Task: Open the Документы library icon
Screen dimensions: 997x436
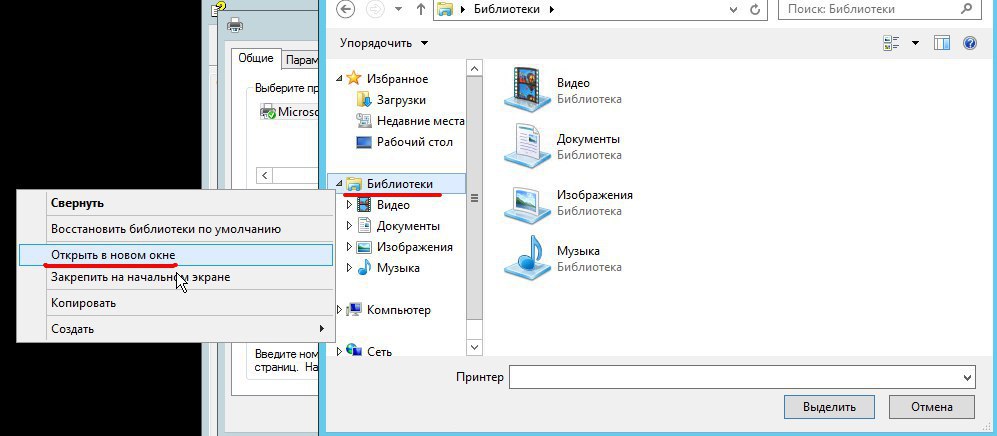Action: pos(526,145)
